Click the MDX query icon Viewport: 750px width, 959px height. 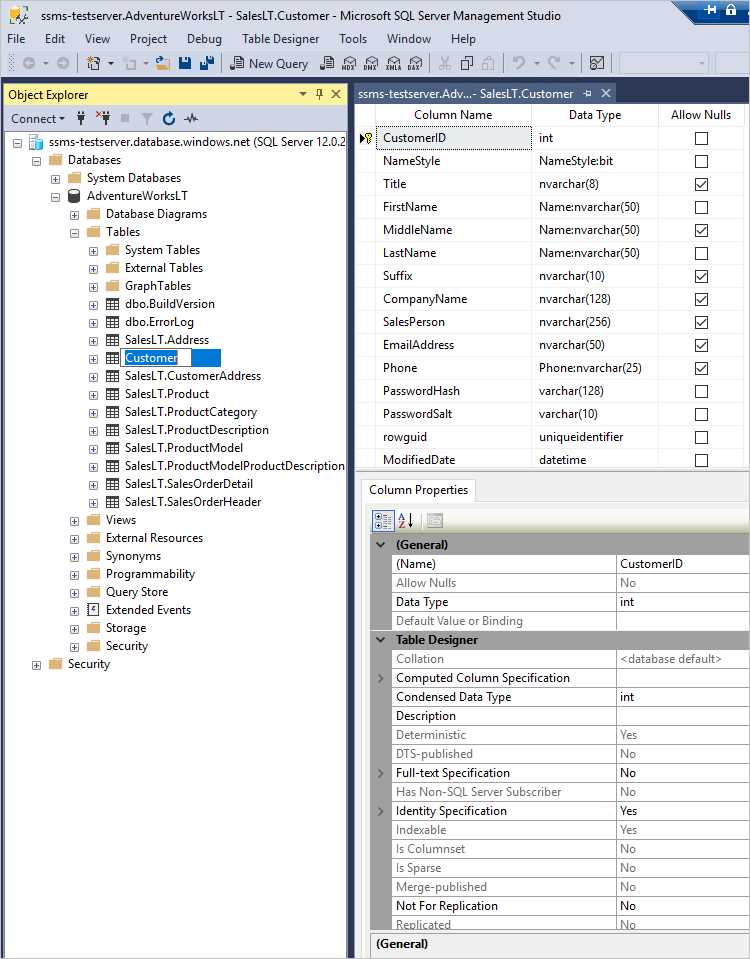[x=349, y=63]
